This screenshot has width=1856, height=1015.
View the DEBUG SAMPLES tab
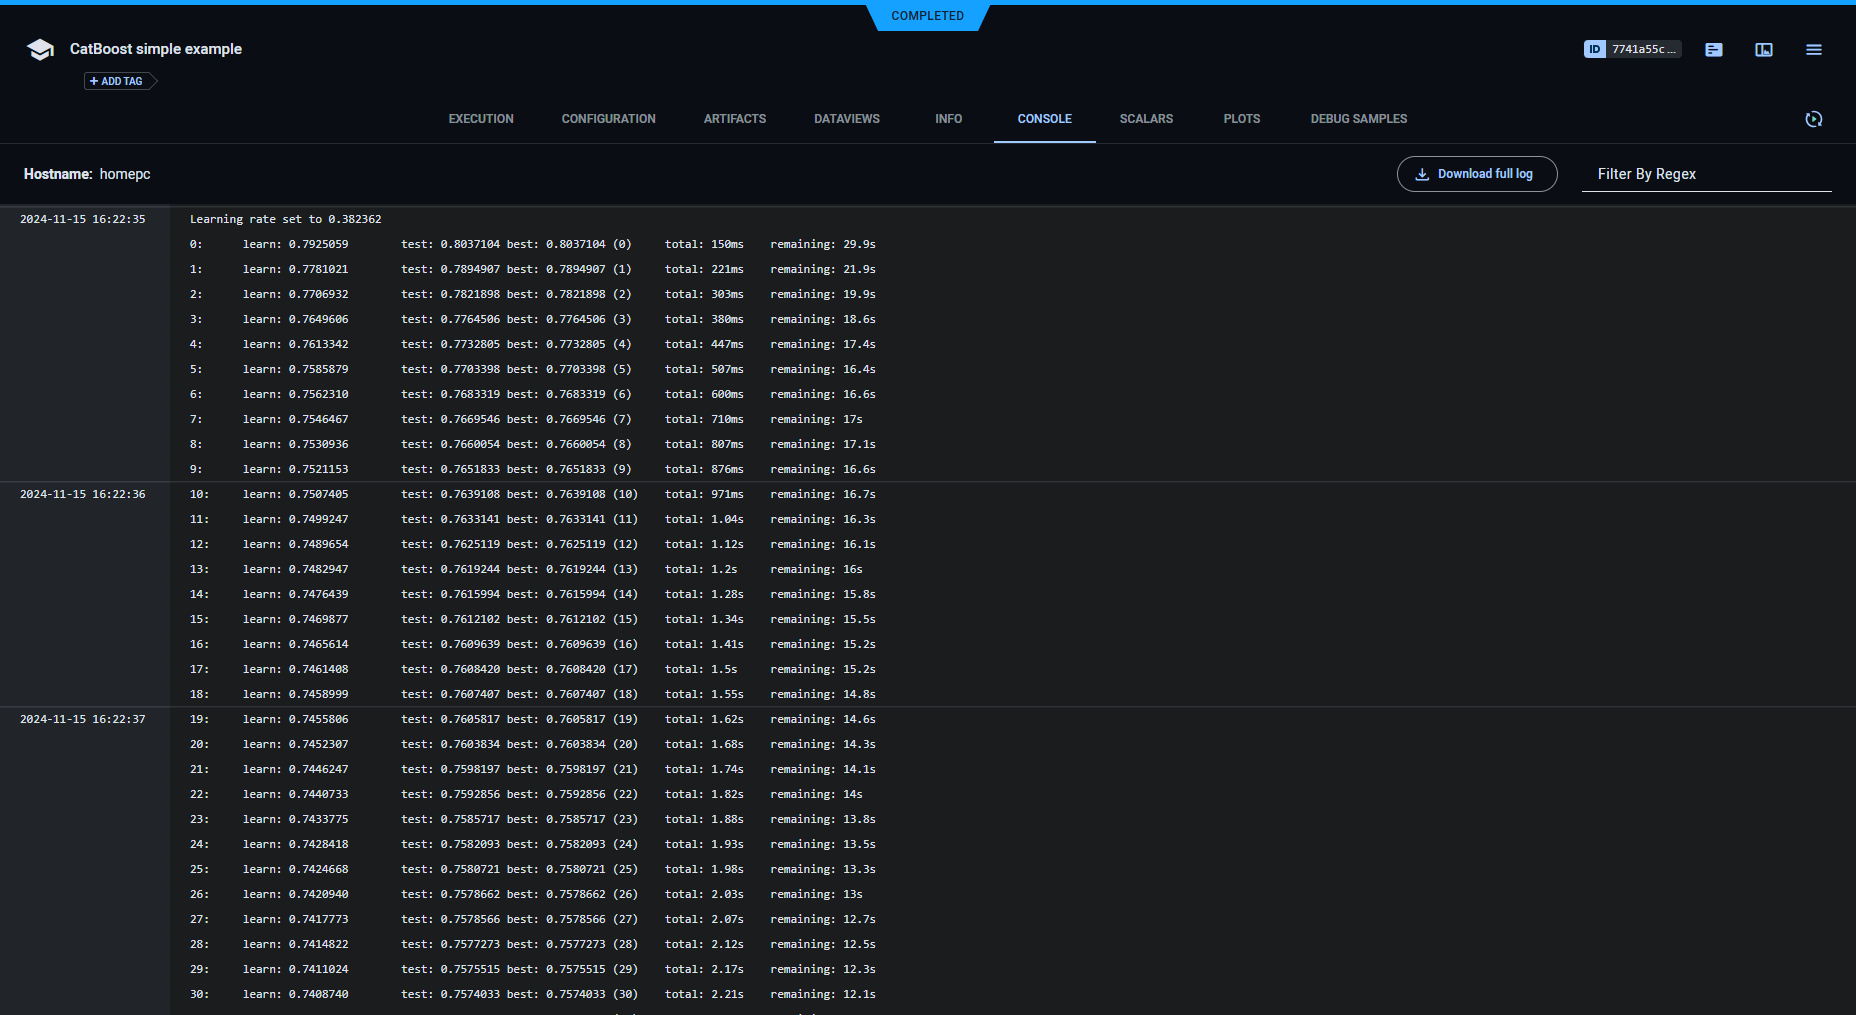pos(1358,118)
